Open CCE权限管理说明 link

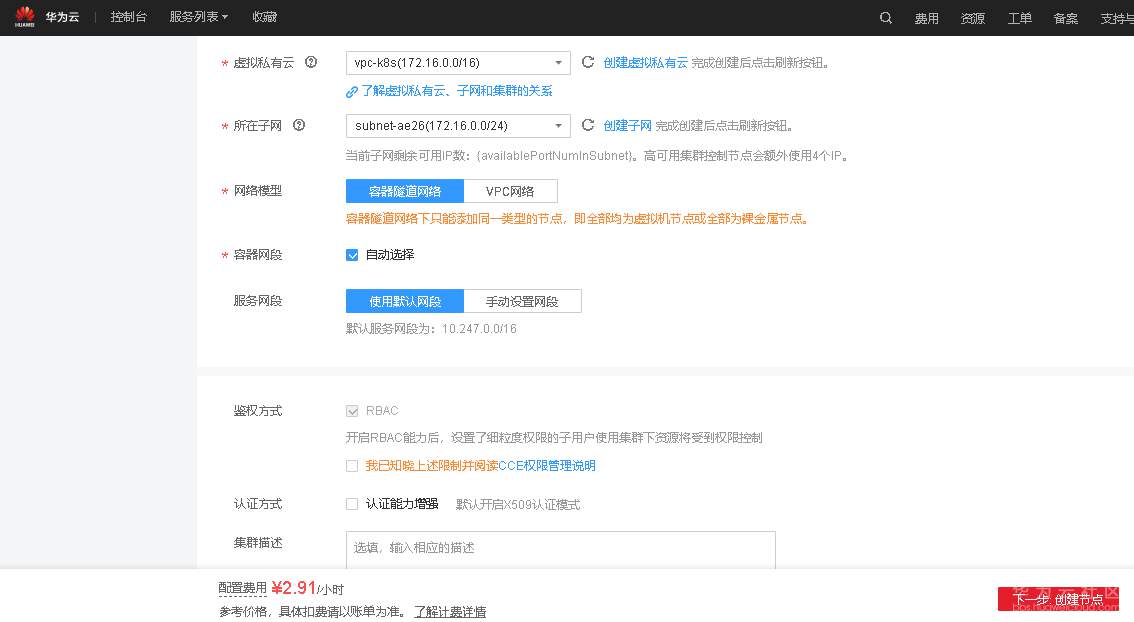tap(547, 466)
